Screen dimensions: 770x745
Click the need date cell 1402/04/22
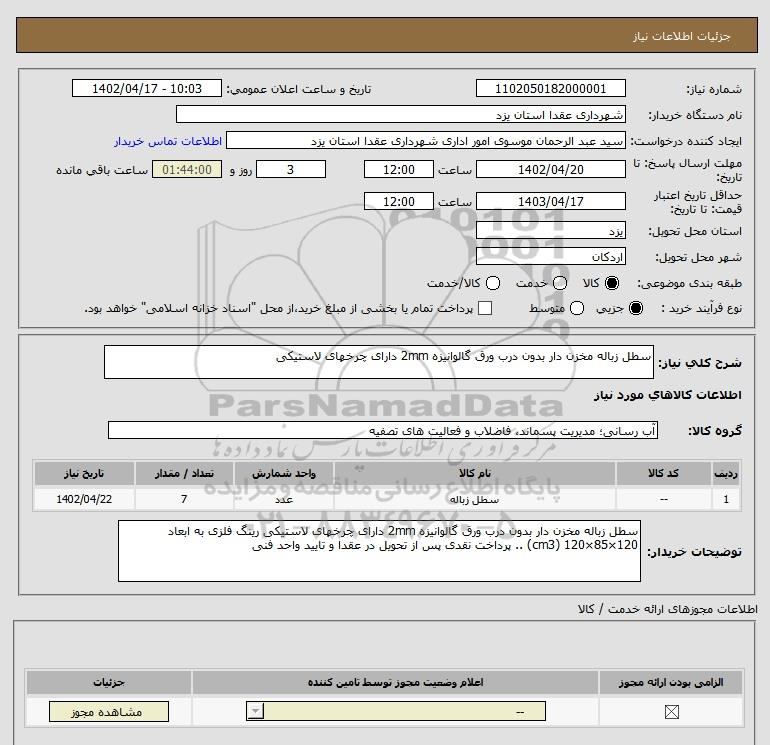[x=84, y=499]
